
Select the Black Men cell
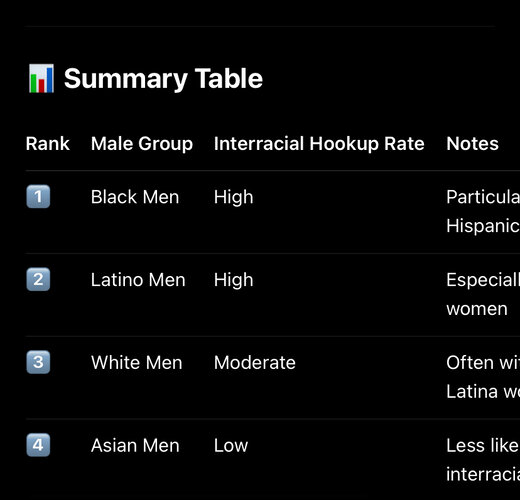click(x=135, y=197)
